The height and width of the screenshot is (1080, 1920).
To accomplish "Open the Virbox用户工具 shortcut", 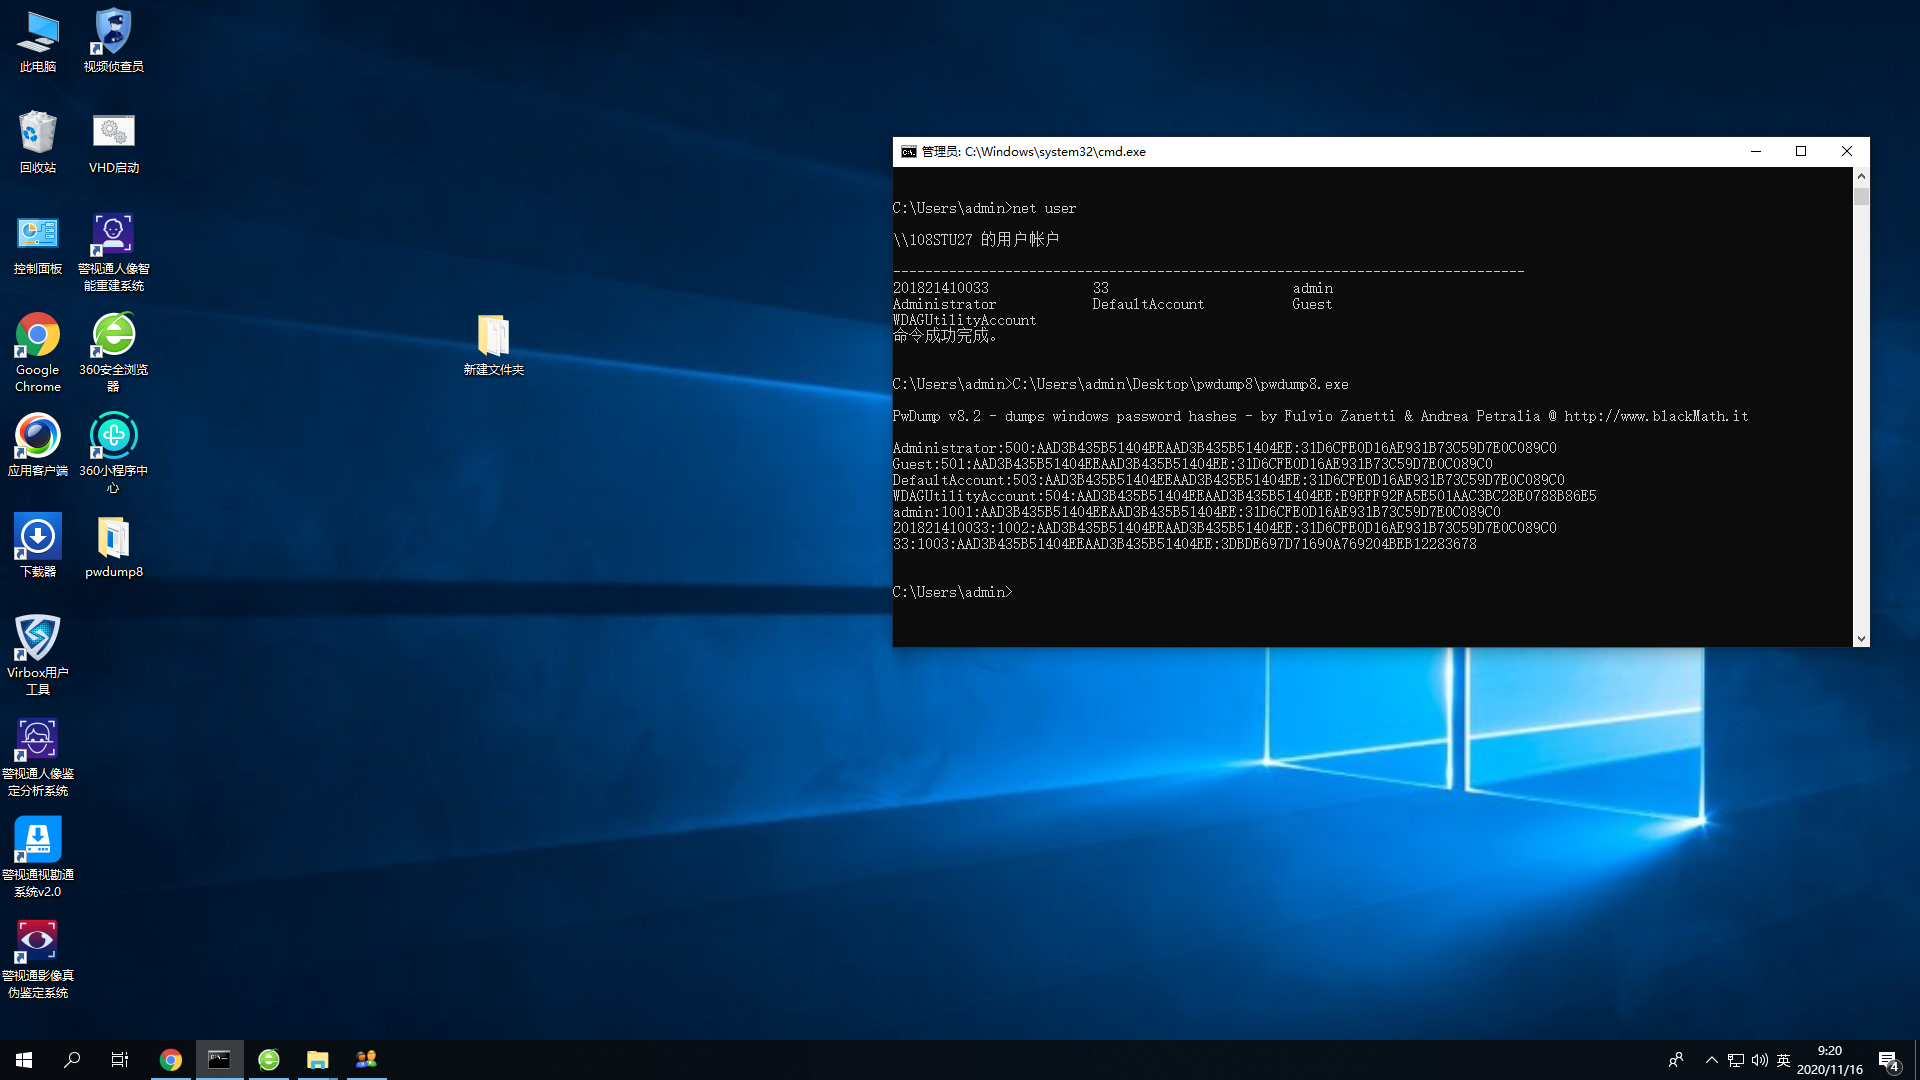I will click(x=38, y=639).
